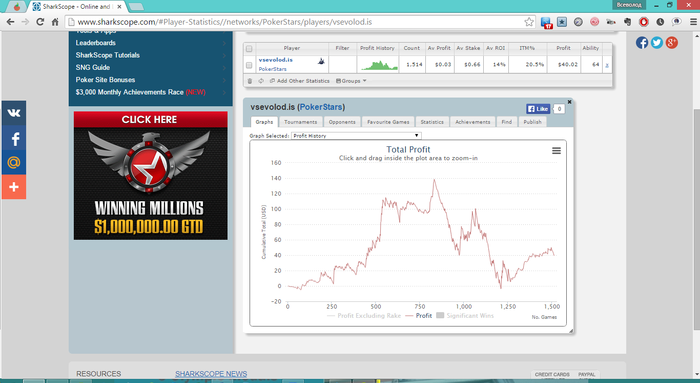This screenshot has width=700, height=383.
Task: Visit SharkScope Facebook page round icon
Action: click(x=642, y=43)
